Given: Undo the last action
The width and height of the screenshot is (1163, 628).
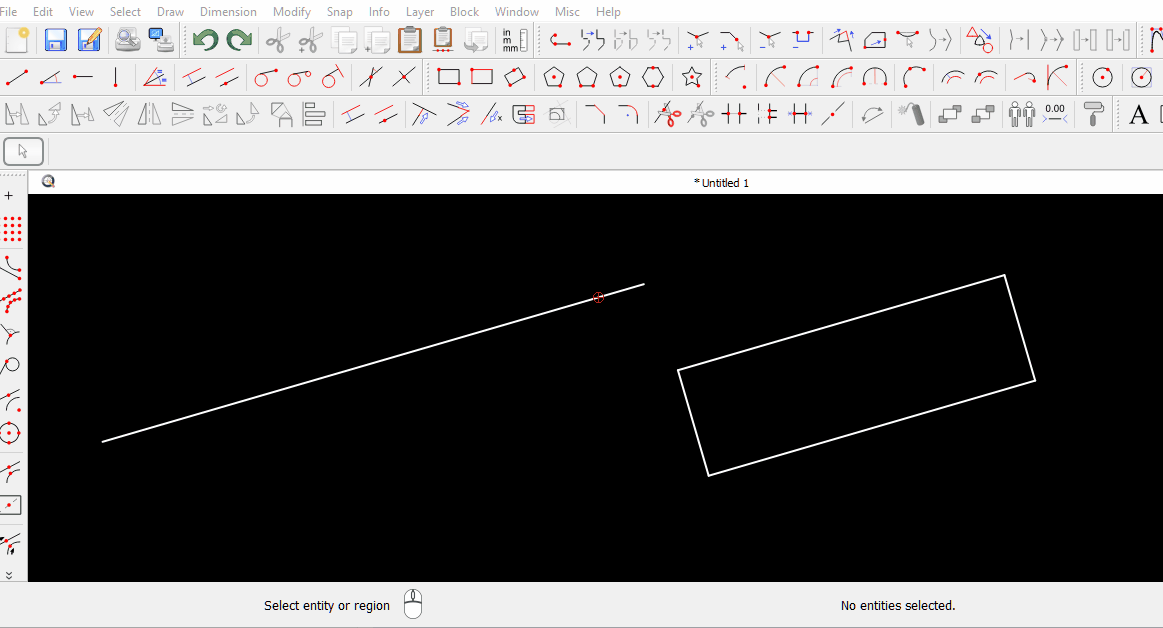Looking at the screenshot, I should (205, 40).
